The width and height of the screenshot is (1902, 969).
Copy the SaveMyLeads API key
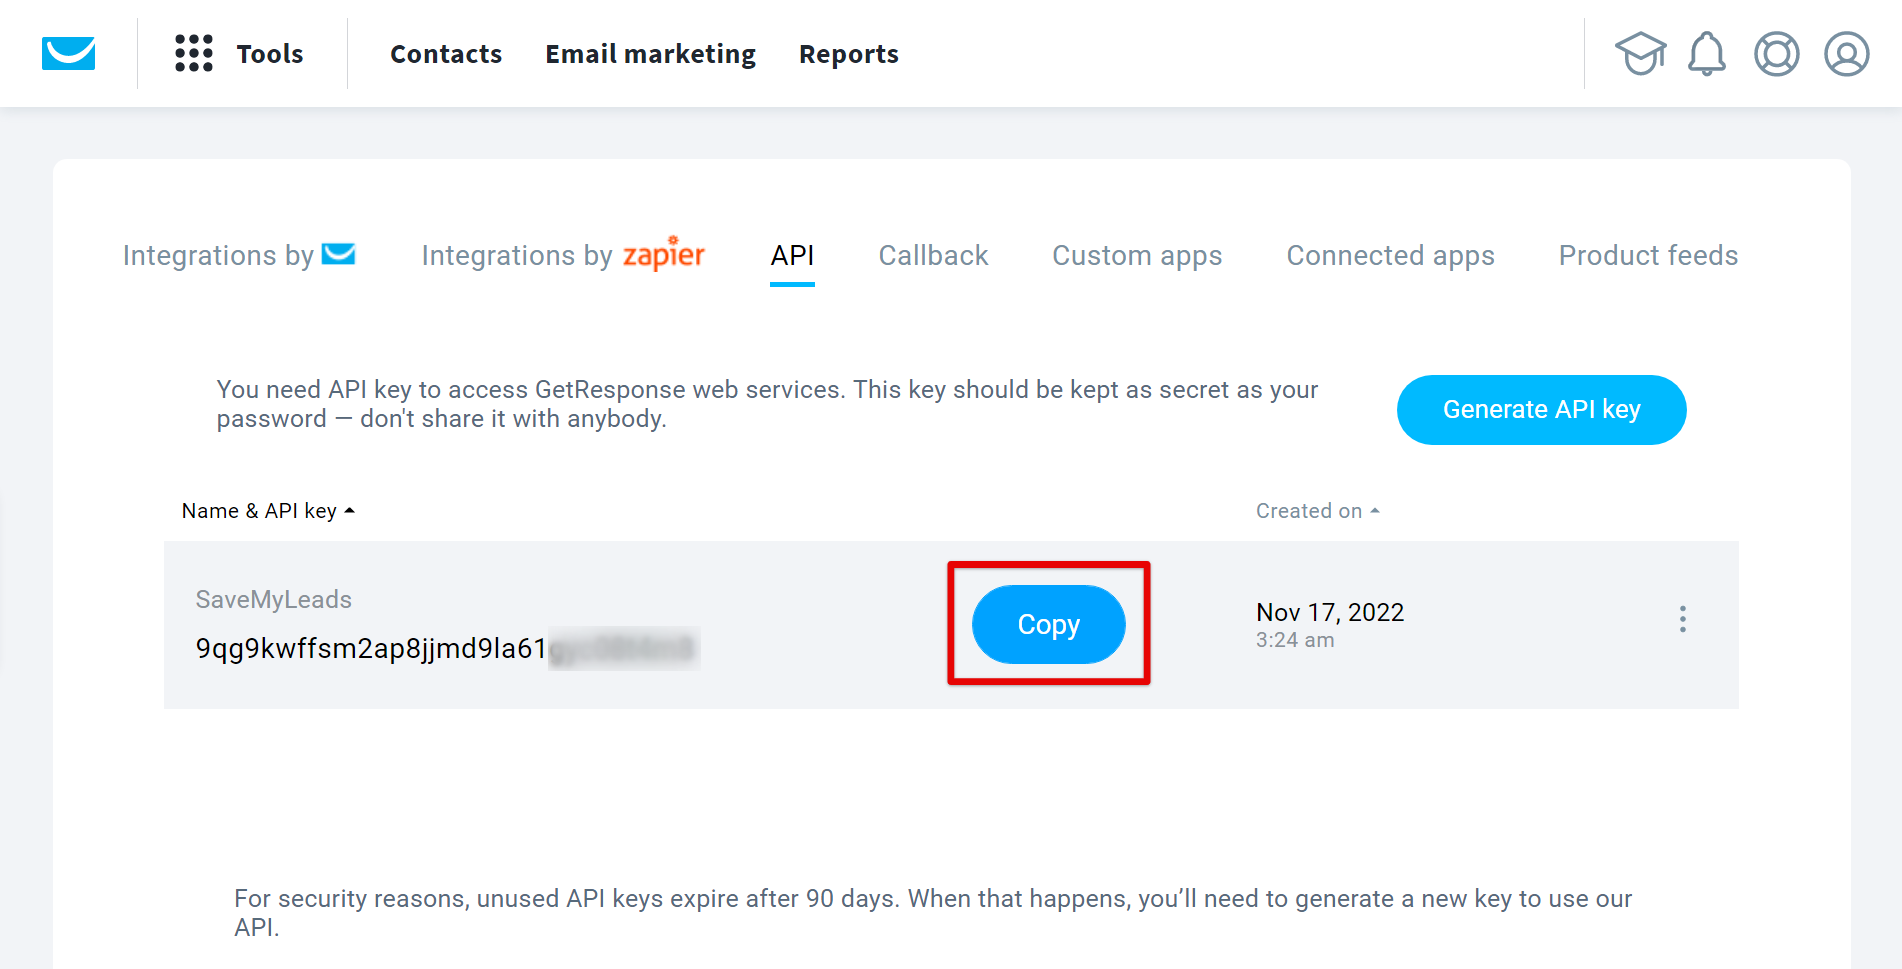pyautogui.click(x=1048, y=624)
